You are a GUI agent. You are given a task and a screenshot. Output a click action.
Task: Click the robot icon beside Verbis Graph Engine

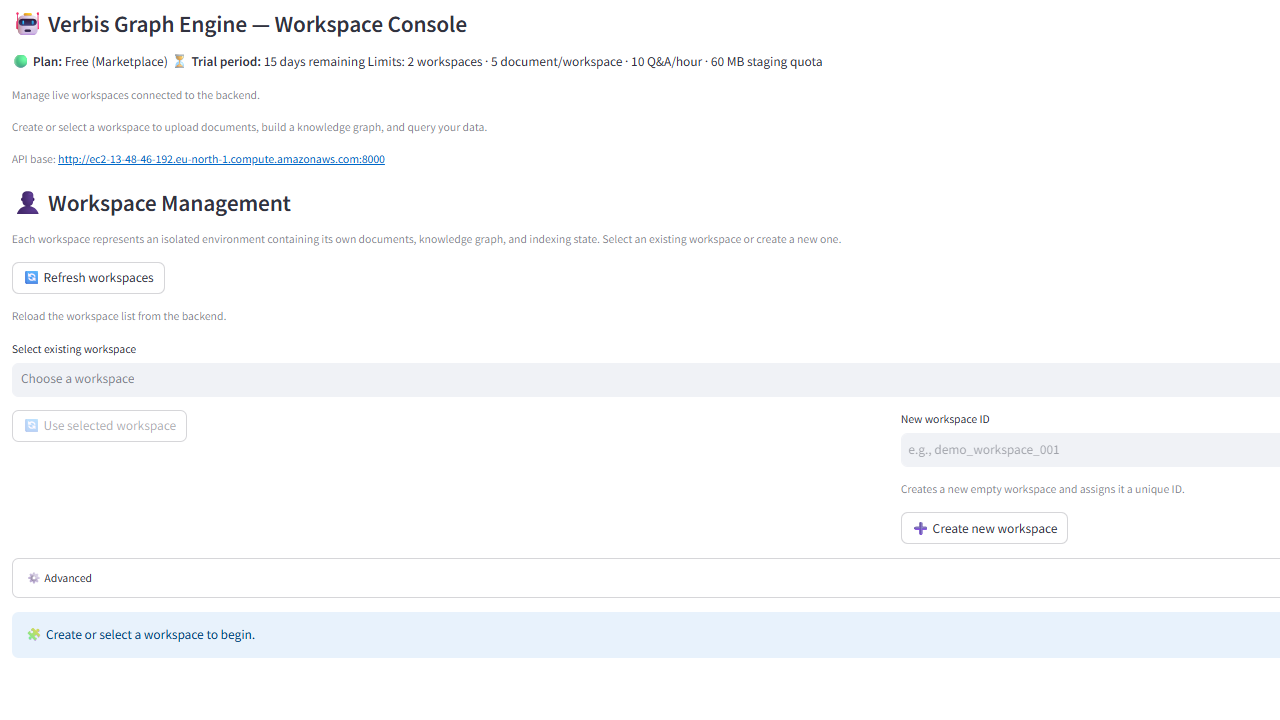(x=27, y=24)
